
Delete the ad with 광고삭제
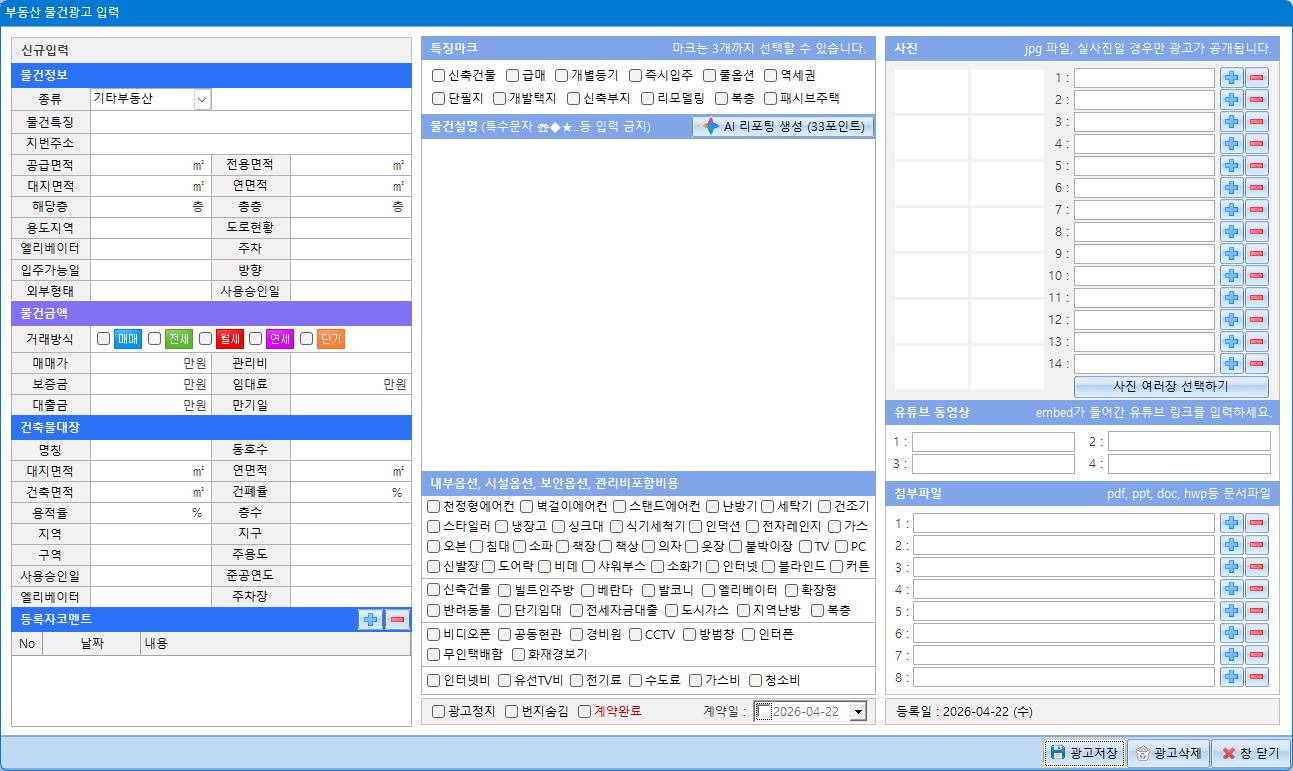(x=1168, y=753)
